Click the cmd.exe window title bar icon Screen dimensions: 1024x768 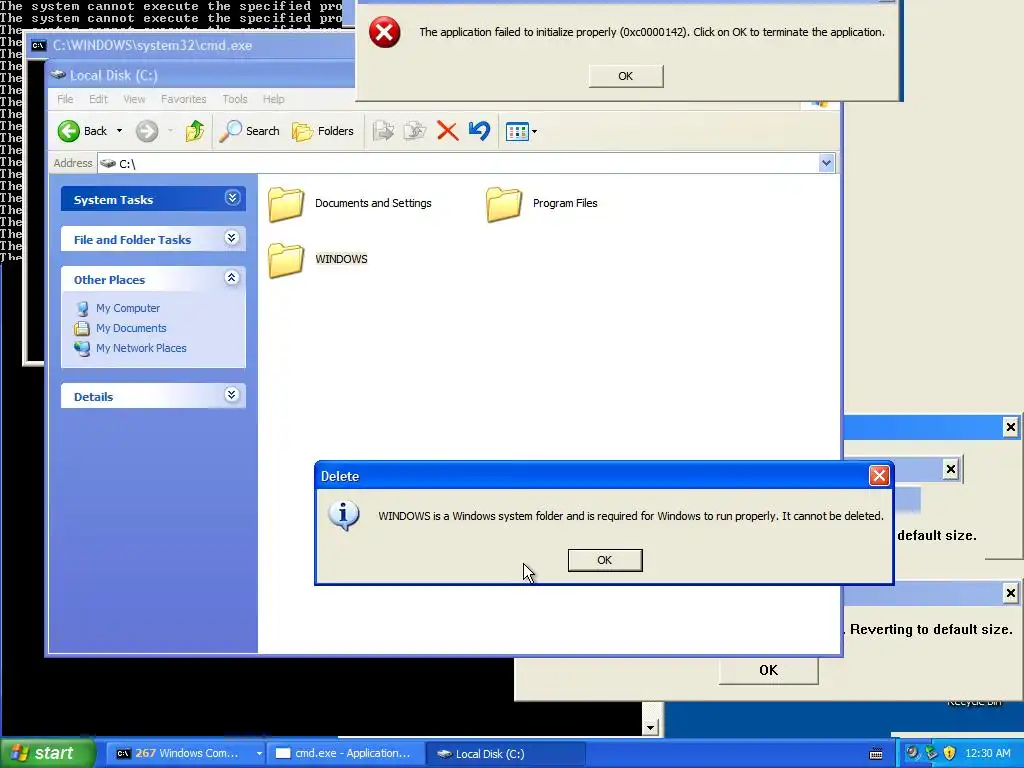[39, 45]
